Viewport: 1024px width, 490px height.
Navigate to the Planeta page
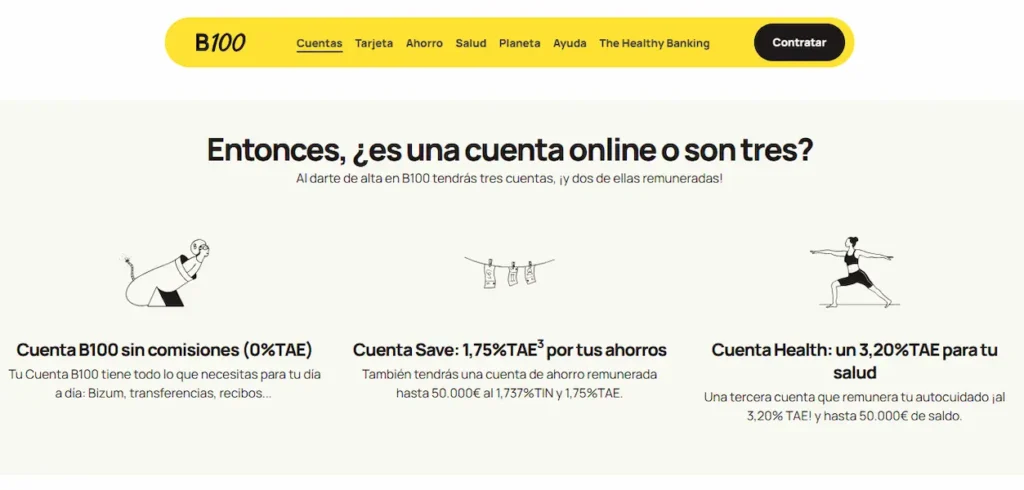[519, 43]
